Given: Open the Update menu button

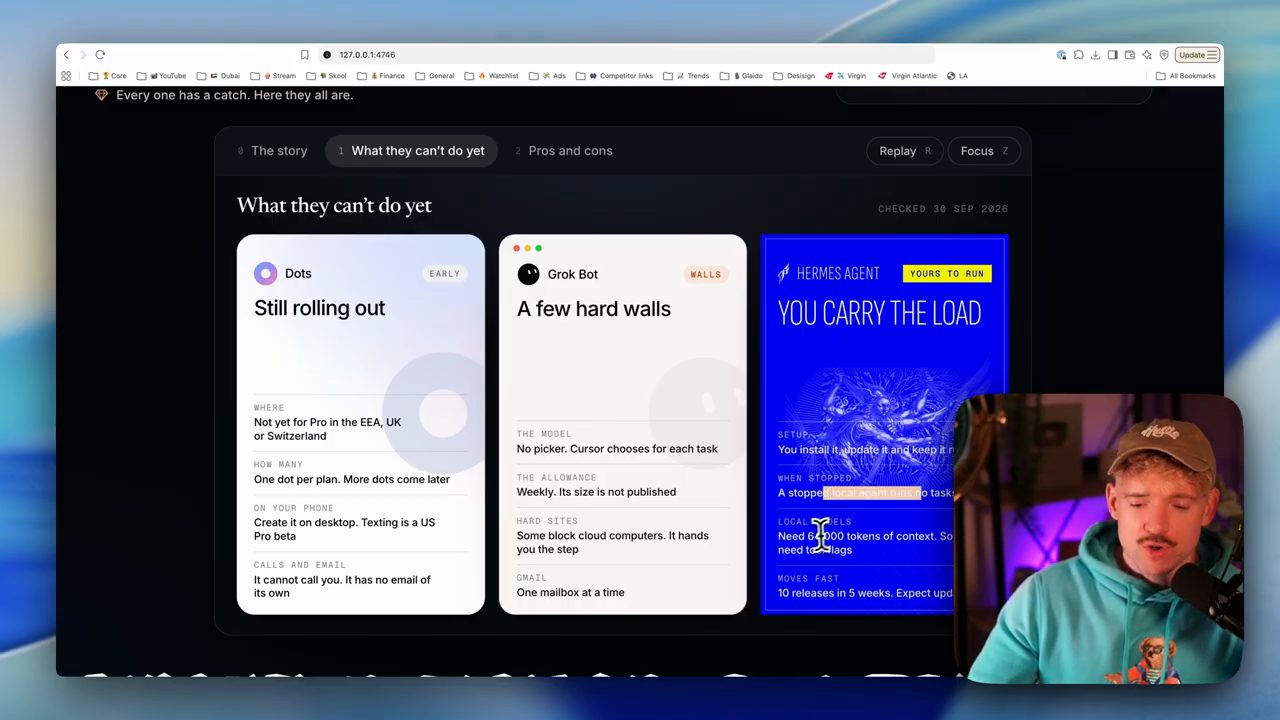Looking at the screenshot, I should (1197, 55).
